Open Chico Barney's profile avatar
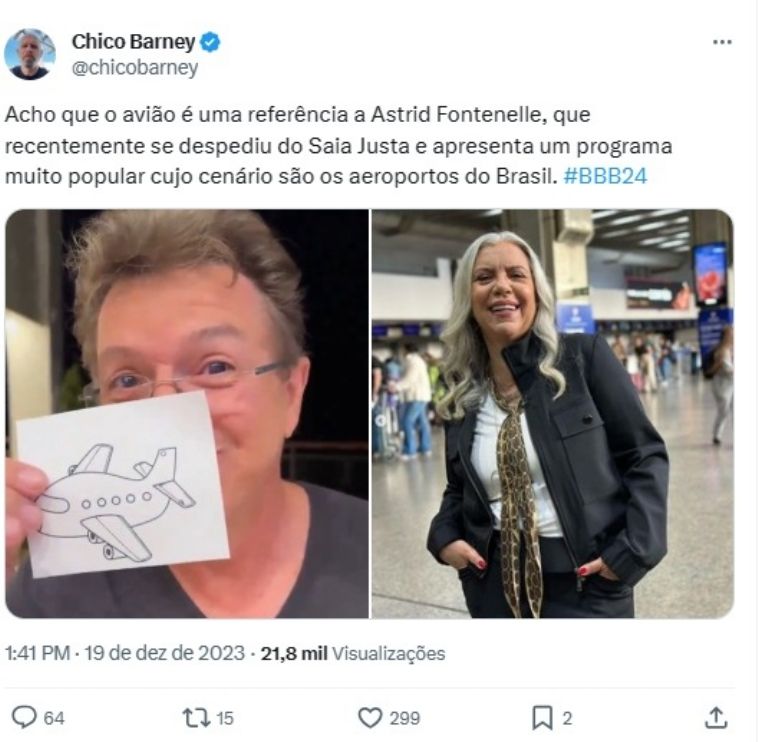This screenshot has height=742, width=768. click(x=29, y=54)
